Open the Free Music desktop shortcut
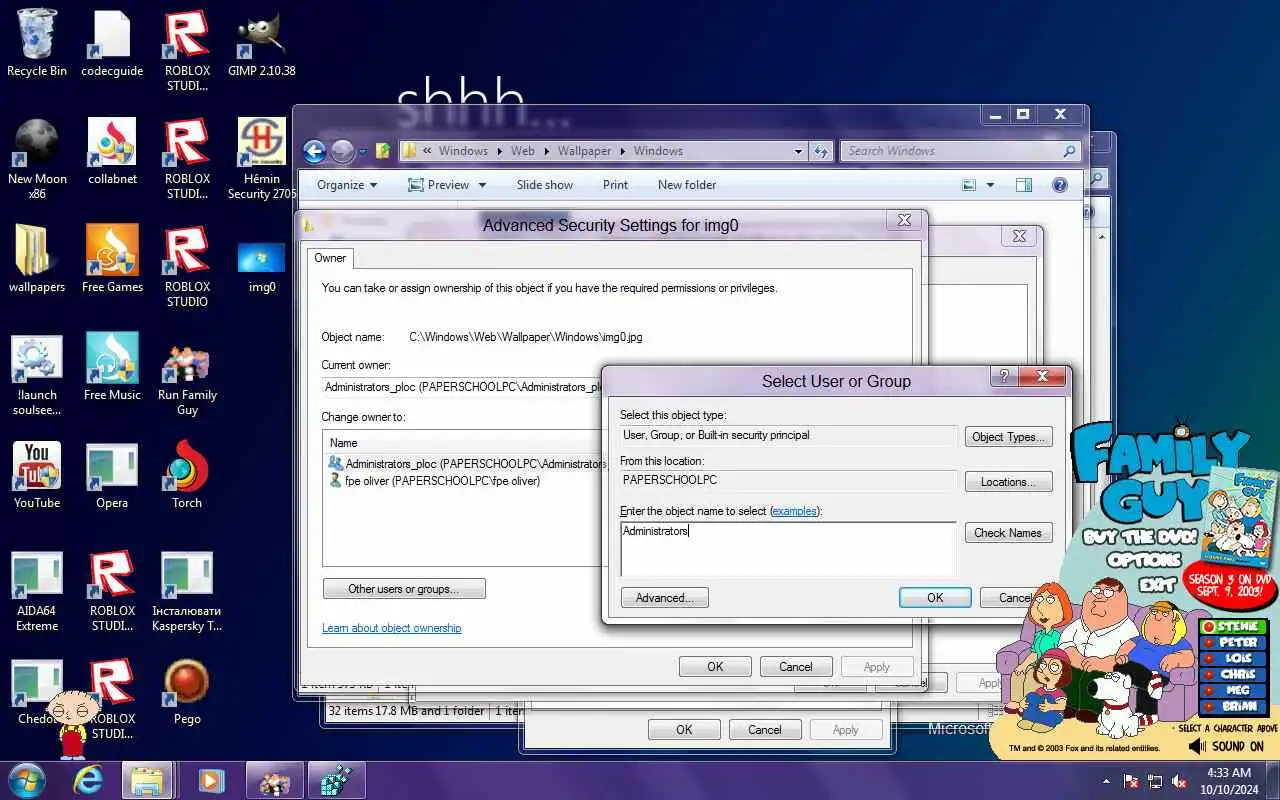The image size is (1280, 800). coord(112,368)
